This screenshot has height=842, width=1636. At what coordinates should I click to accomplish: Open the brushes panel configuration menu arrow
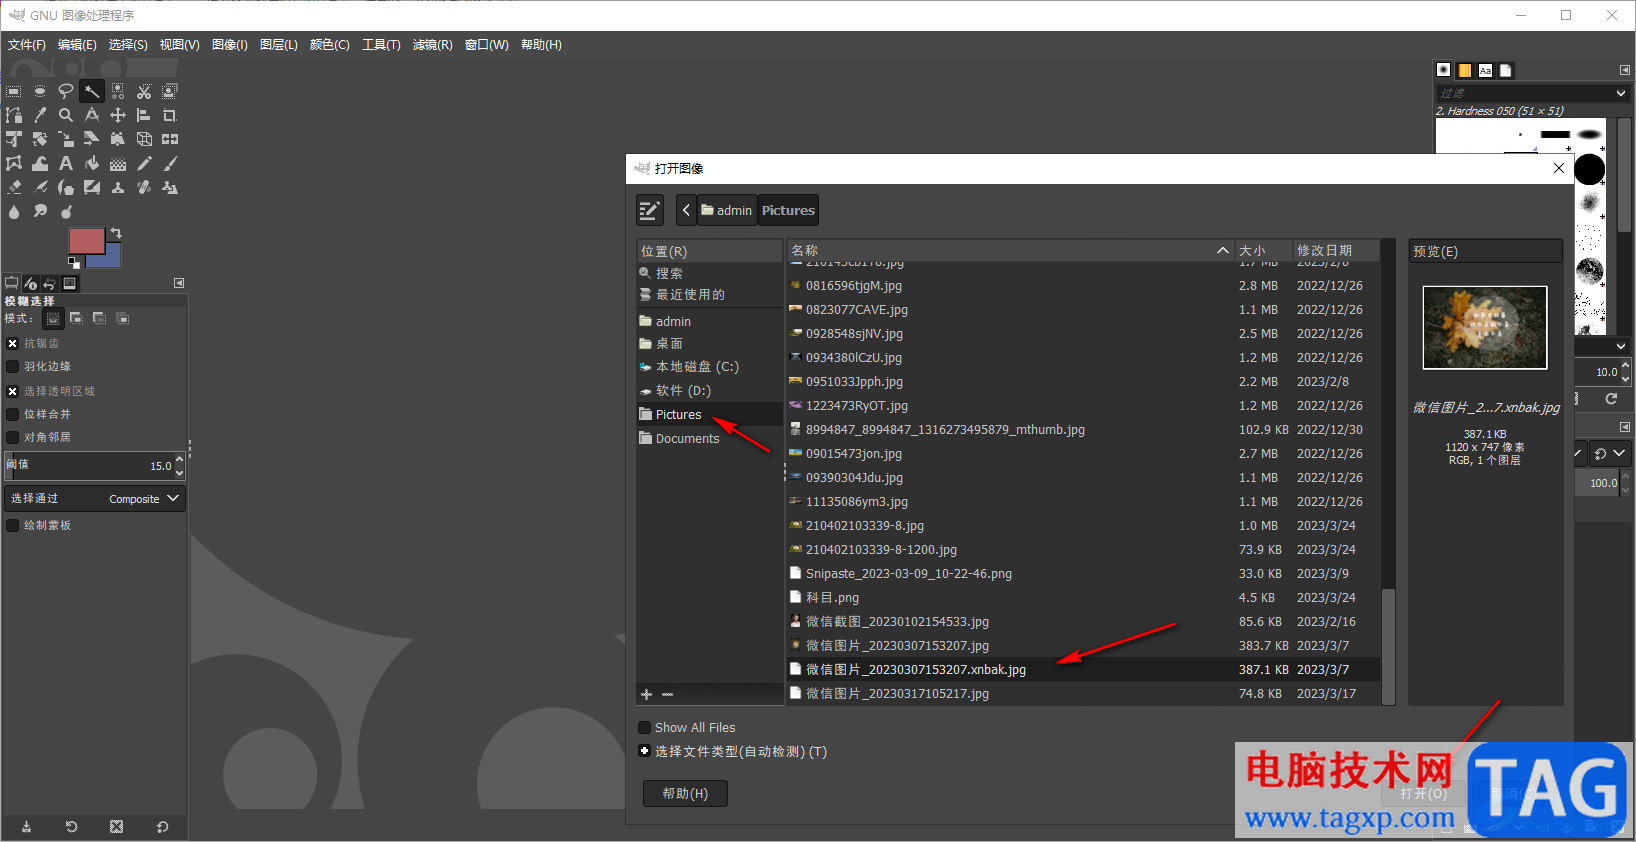point(1625,70)
